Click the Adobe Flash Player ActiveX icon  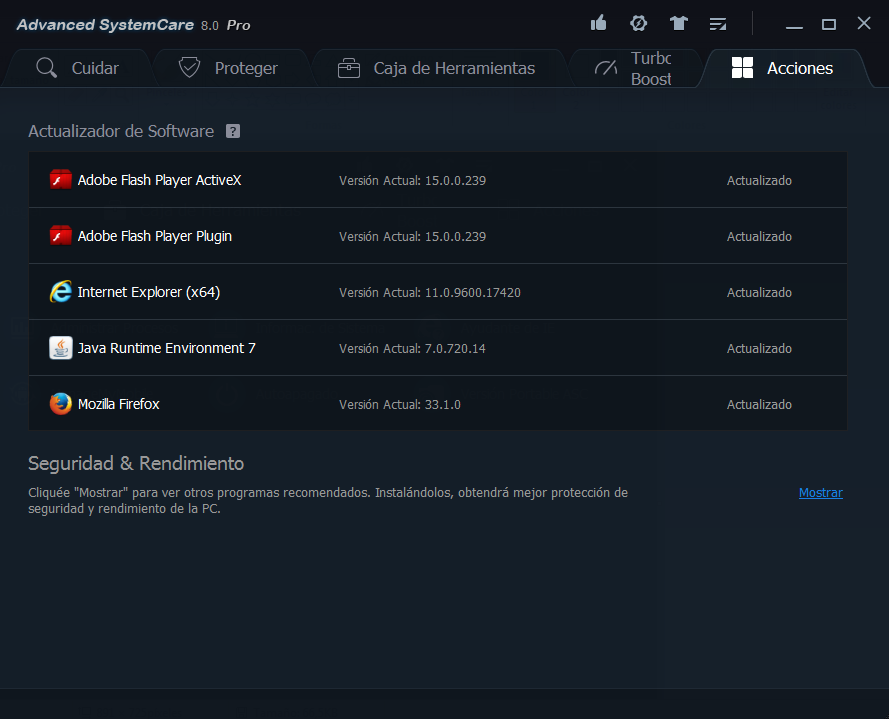tap(61, 180)
